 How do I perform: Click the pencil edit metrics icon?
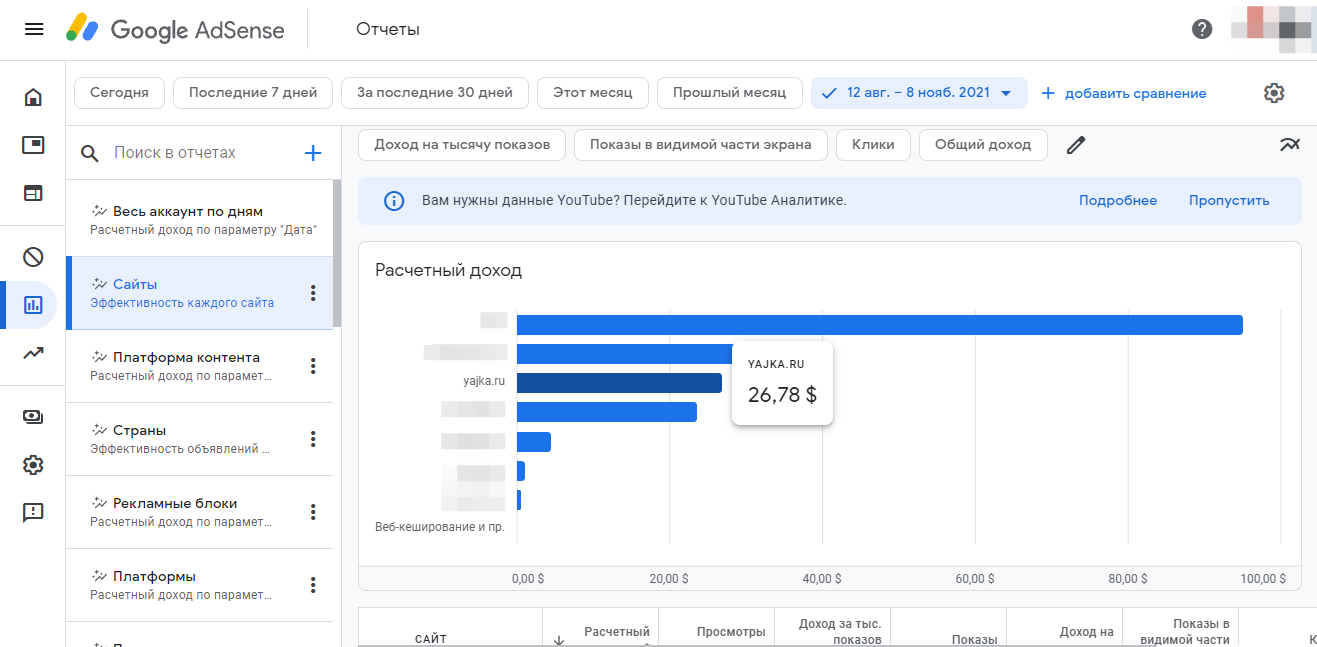coord(1075,145)
